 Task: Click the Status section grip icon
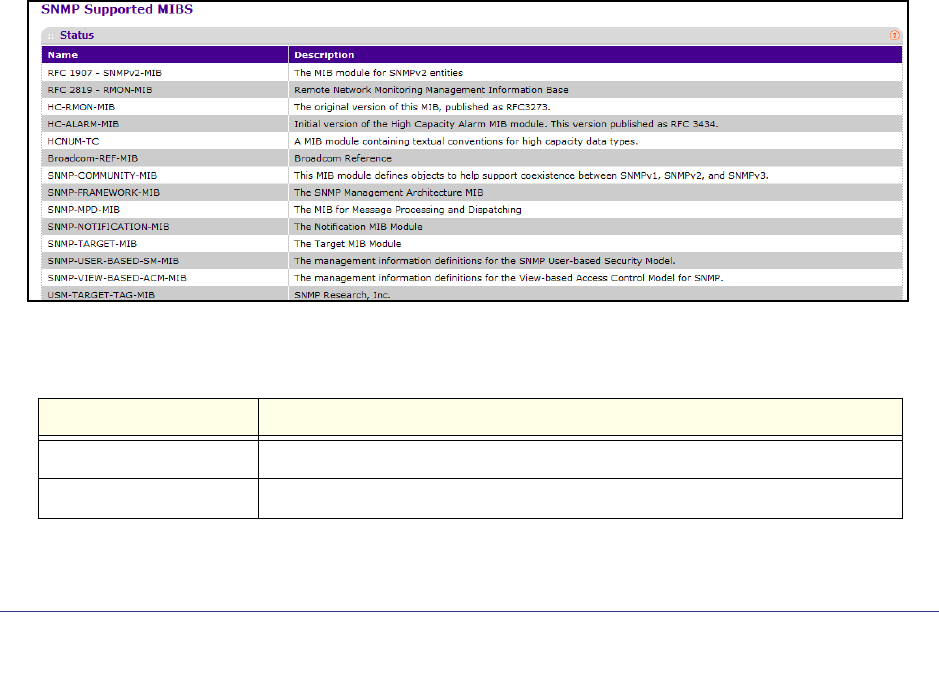(51, 36)
